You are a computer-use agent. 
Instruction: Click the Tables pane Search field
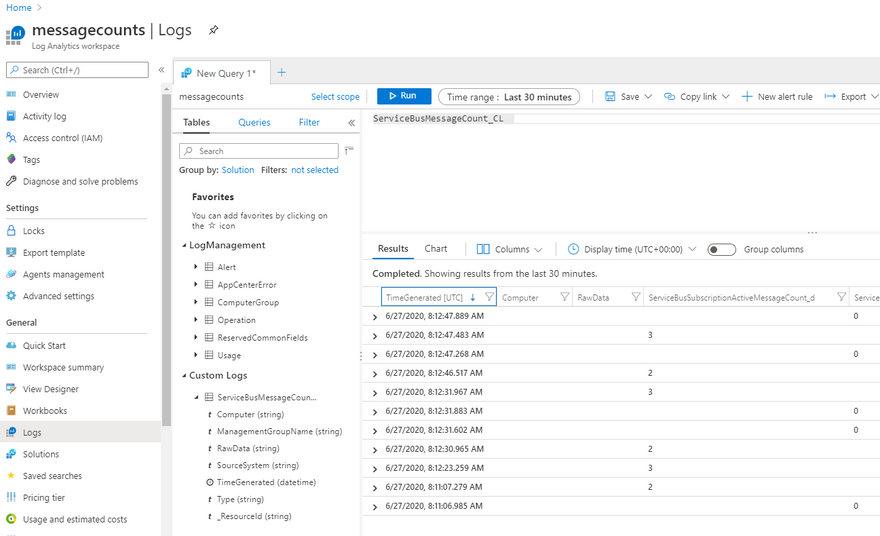259,151
